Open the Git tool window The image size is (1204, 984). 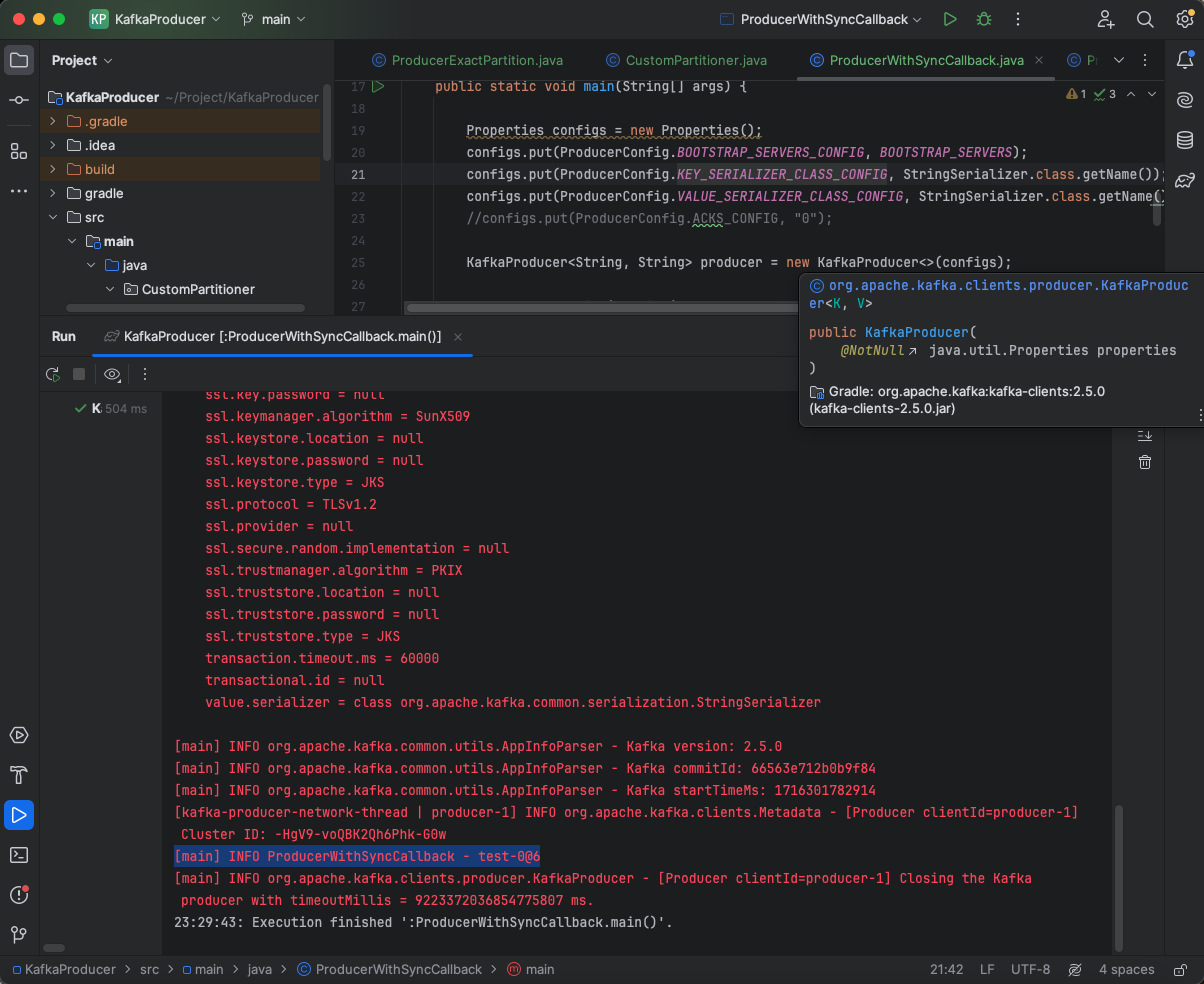(19, 935)
